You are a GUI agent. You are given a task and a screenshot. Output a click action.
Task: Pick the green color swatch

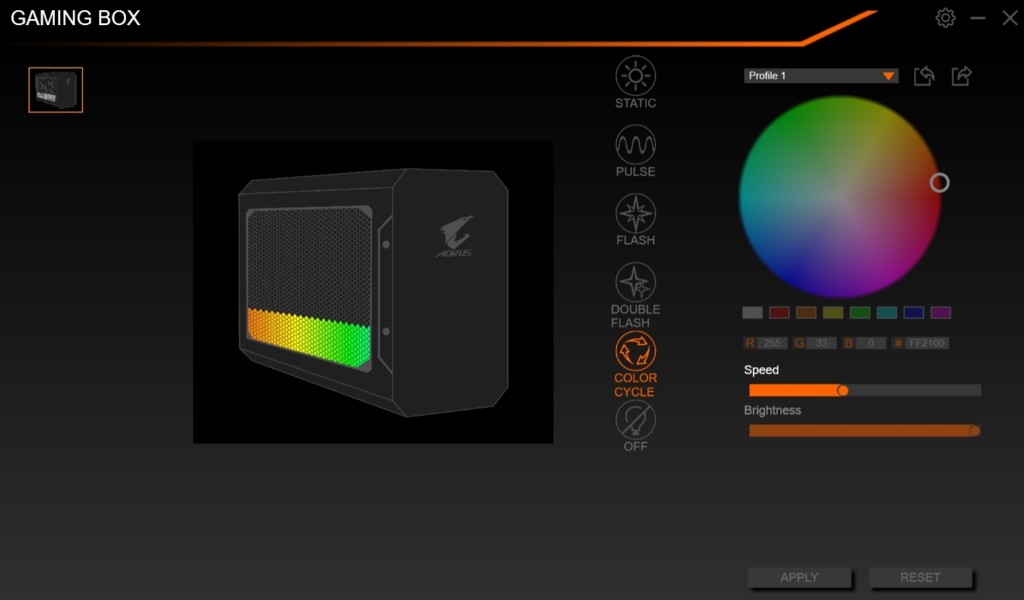pos(859,313)
